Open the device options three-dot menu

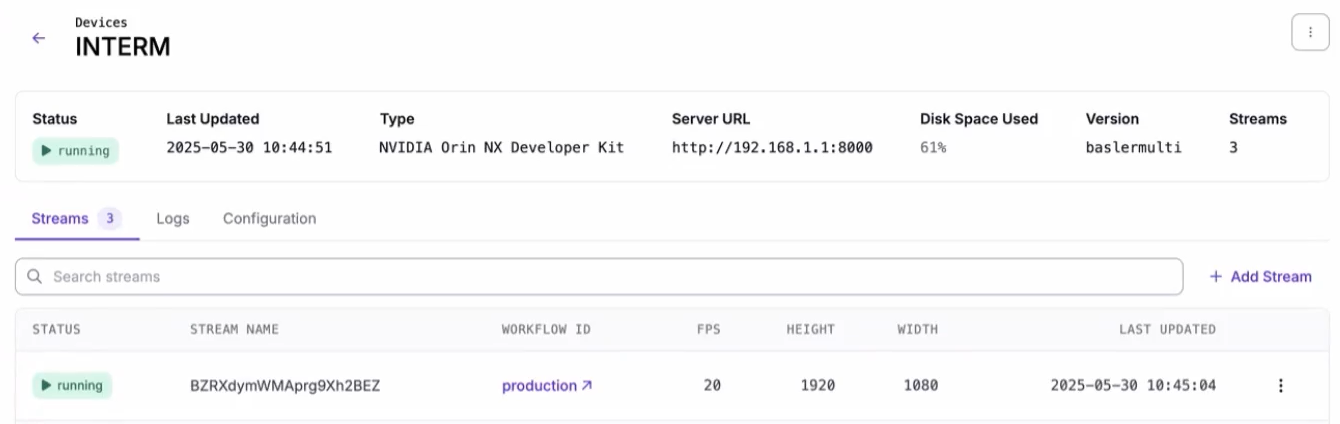click(x=1310, y=32)
